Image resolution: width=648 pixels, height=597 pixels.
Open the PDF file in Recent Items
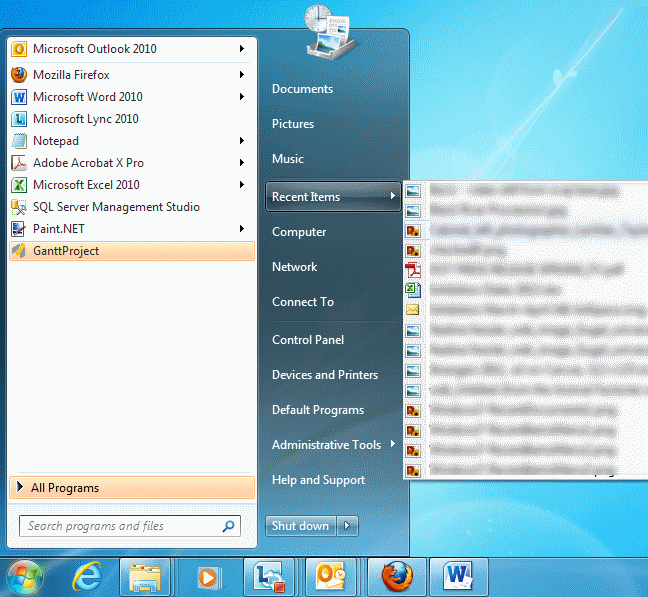[x=413, y=270]
